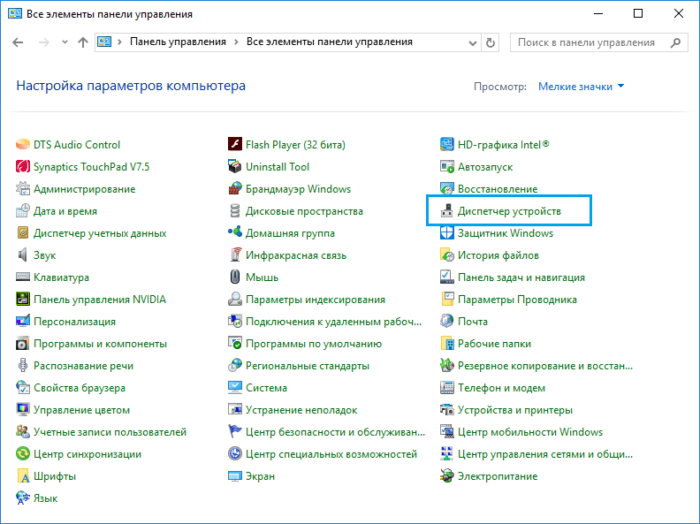Open the Клавиатура keyboard icon
The width and height of the screenshot is (700, 524).
point(22,277)
